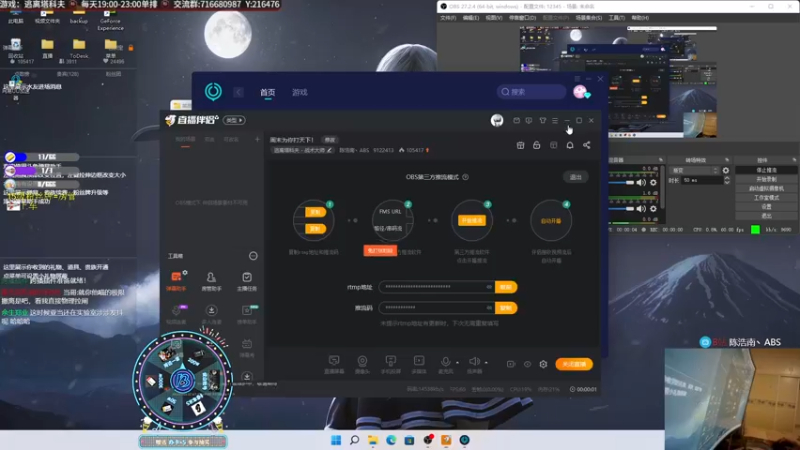
Task: Click the orange close live button at bottom right
Action: pyautogui.click(x=574, y=364)
